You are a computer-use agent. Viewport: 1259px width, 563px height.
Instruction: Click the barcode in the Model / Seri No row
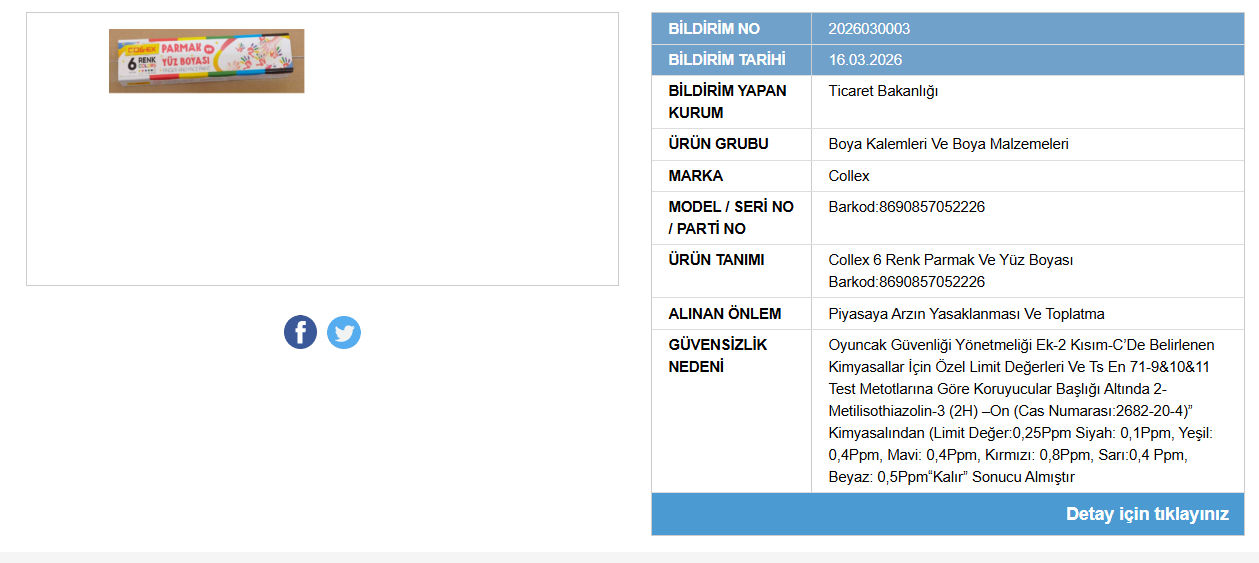pos(906,207)
